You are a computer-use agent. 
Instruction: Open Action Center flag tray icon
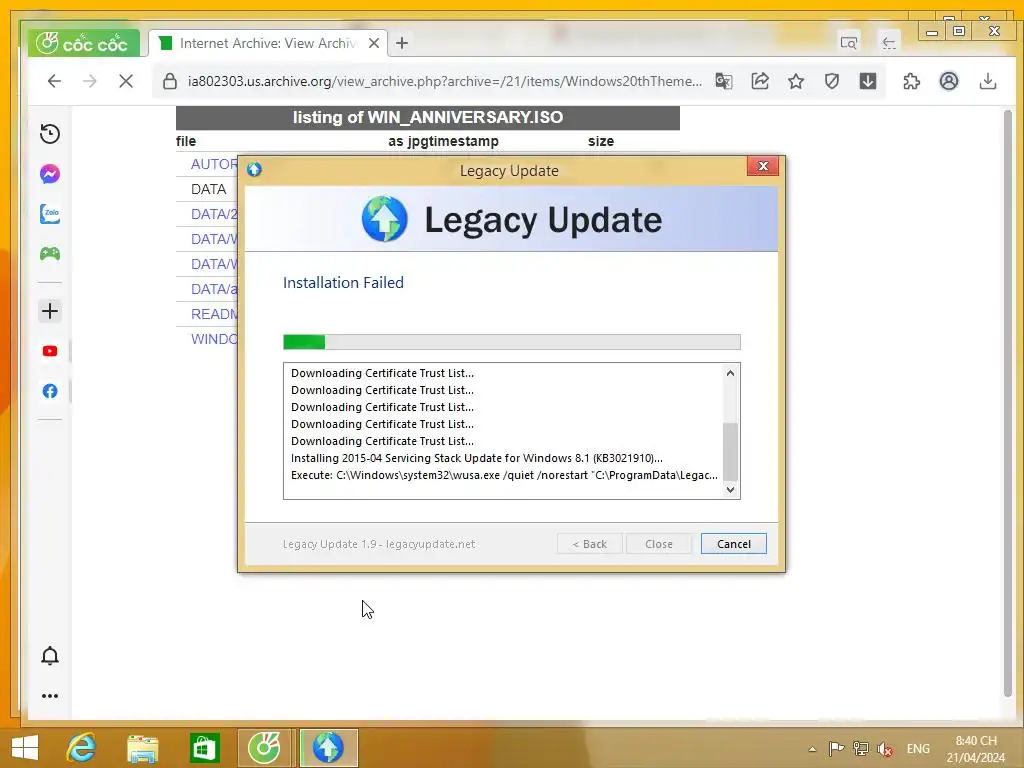[x=836, y=748]
